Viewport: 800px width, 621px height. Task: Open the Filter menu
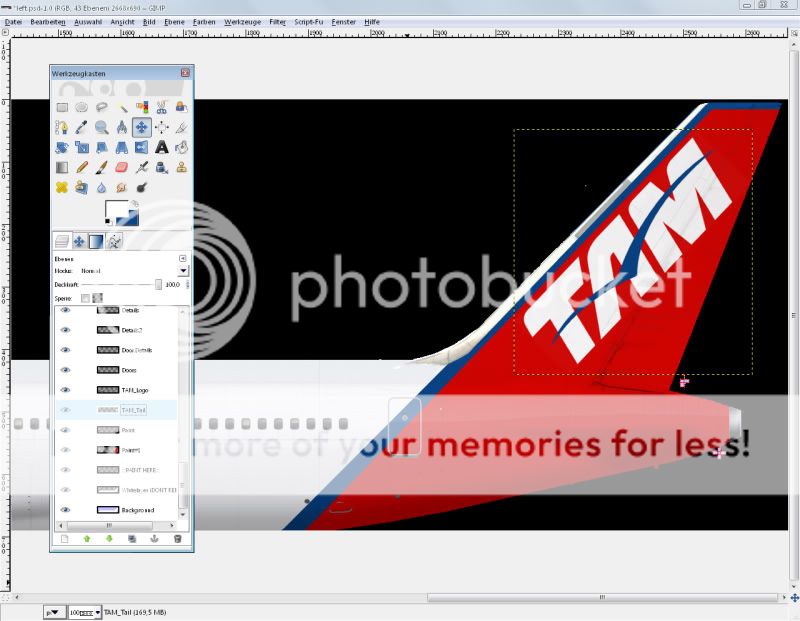[x=277, y=21]
